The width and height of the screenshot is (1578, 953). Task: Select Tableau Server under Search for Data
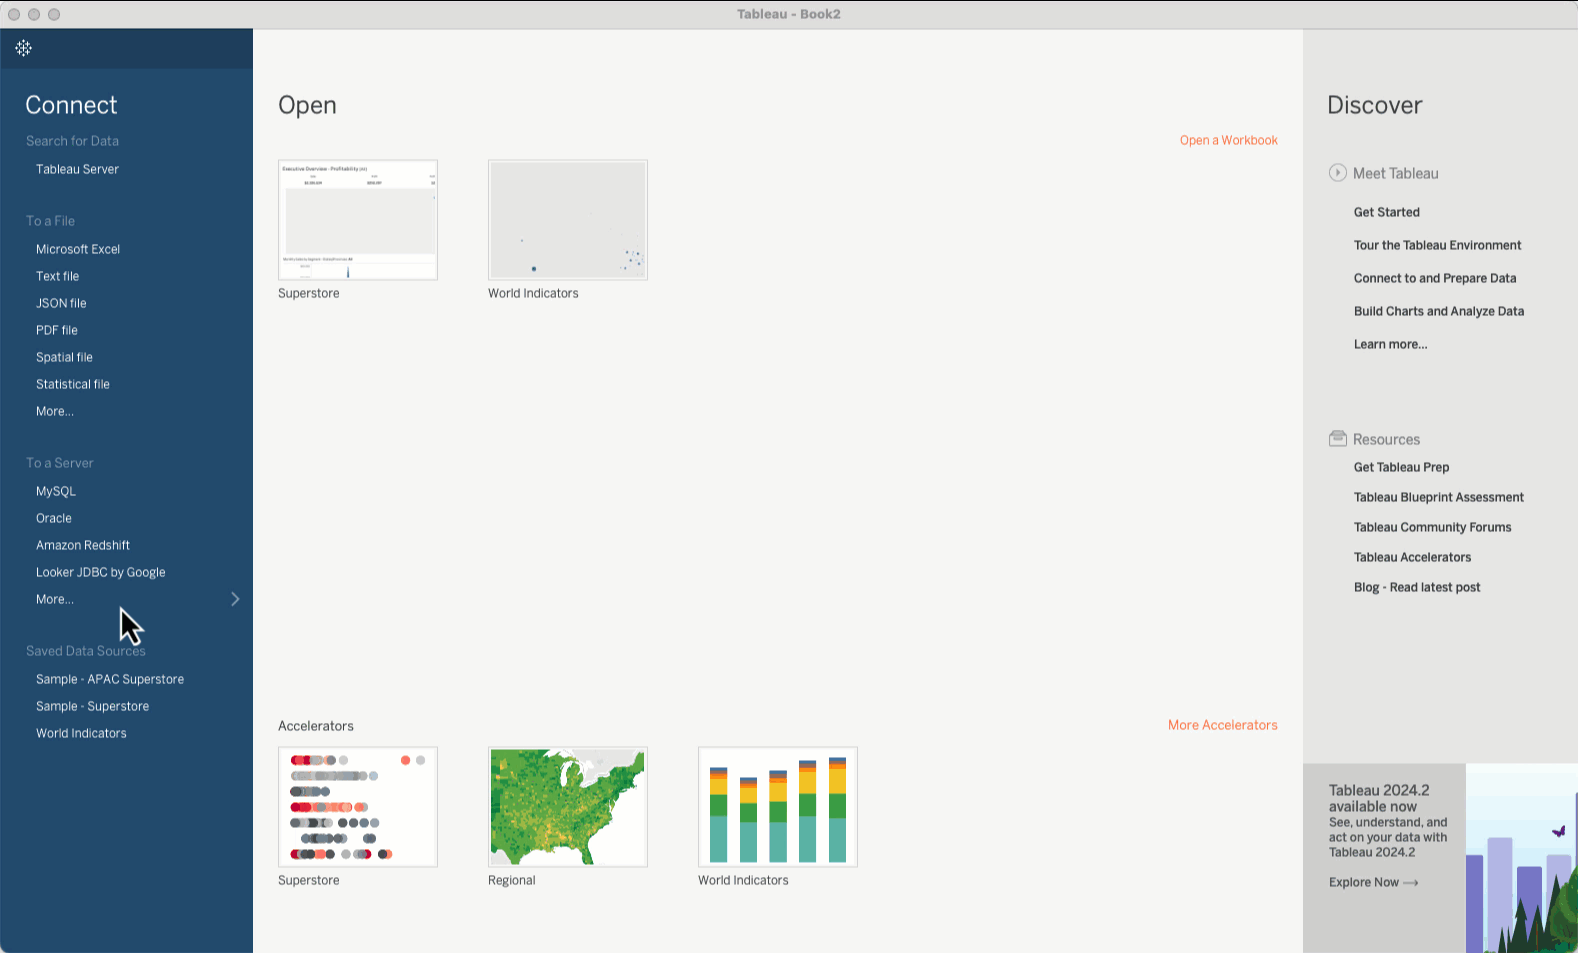coord(77,169)
